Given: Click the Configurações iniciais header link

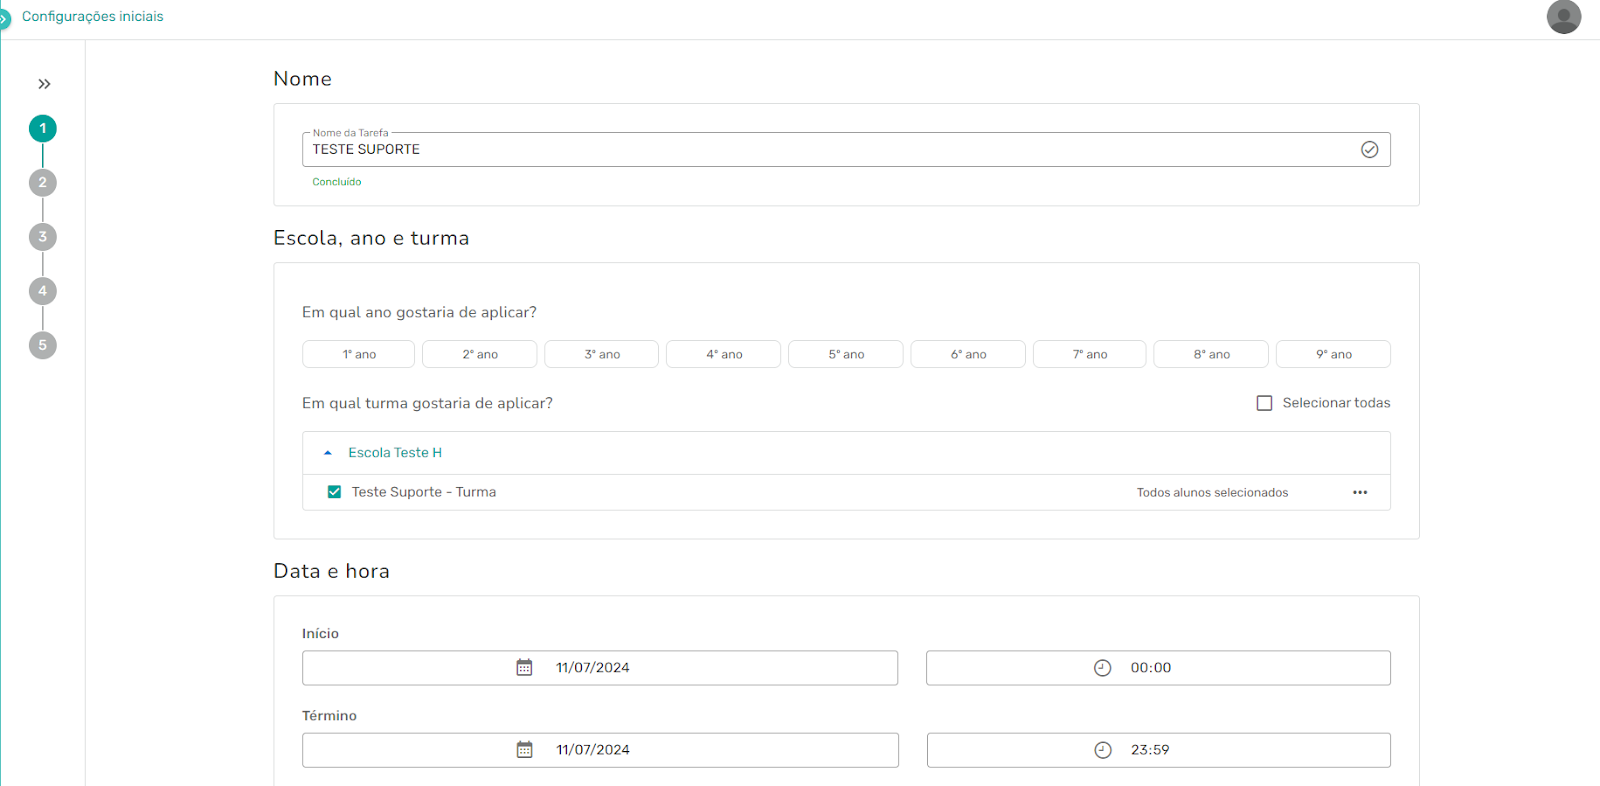Looking at the screenshot, I should point(92,17).
